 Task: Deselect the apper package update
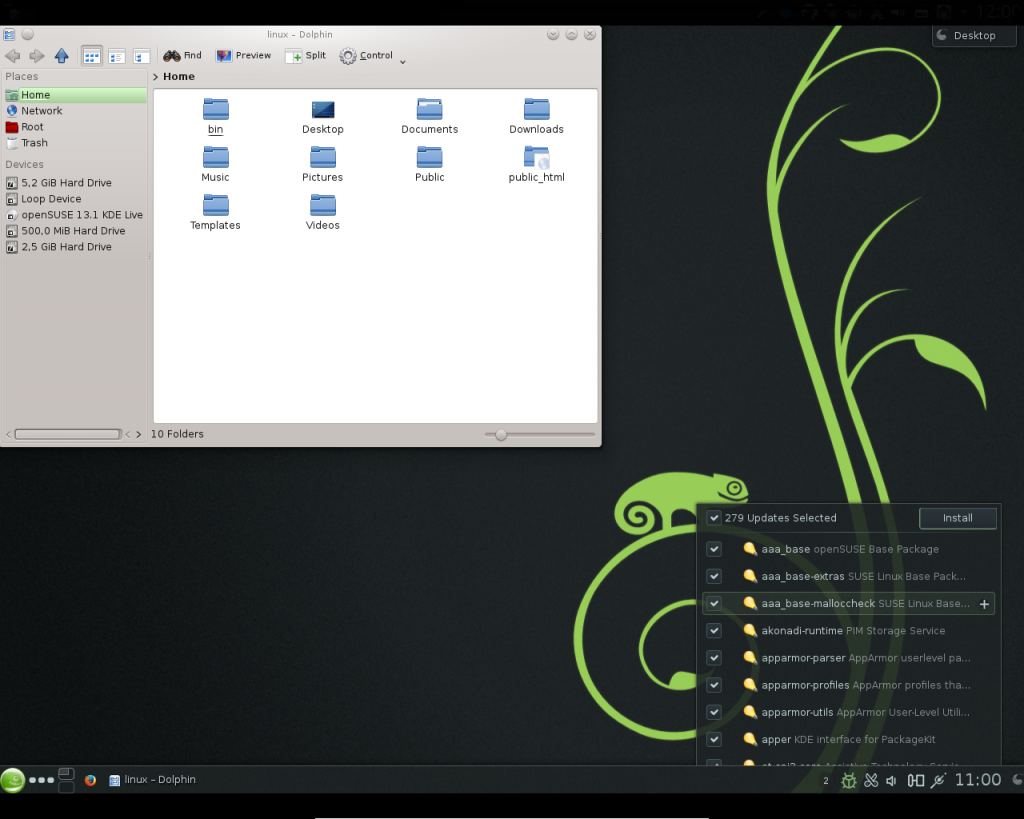coord(714,739)
